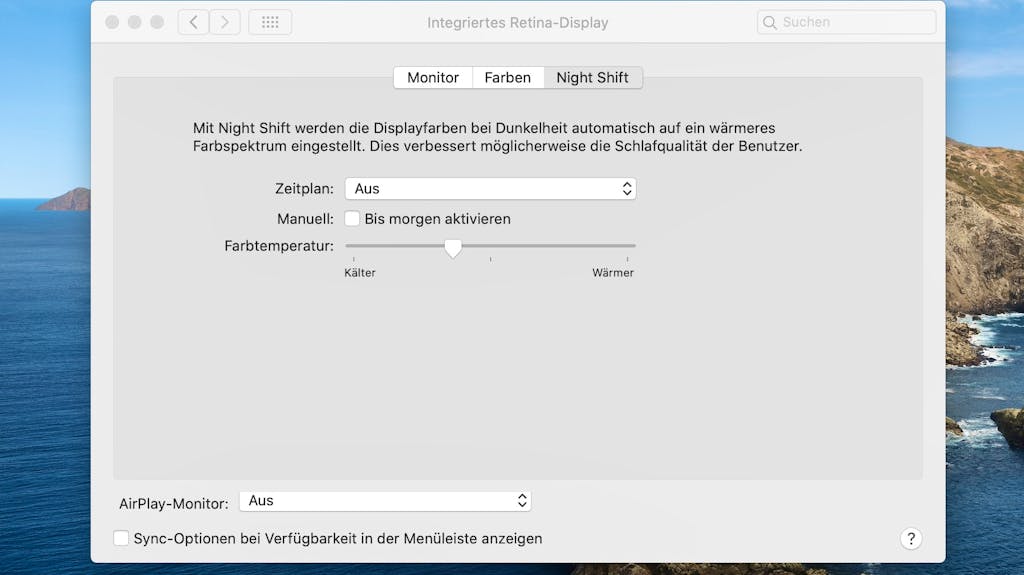1024x575 pixels.
Task: Click the Farbtemperatur slider handle
Action: [453, 248]
